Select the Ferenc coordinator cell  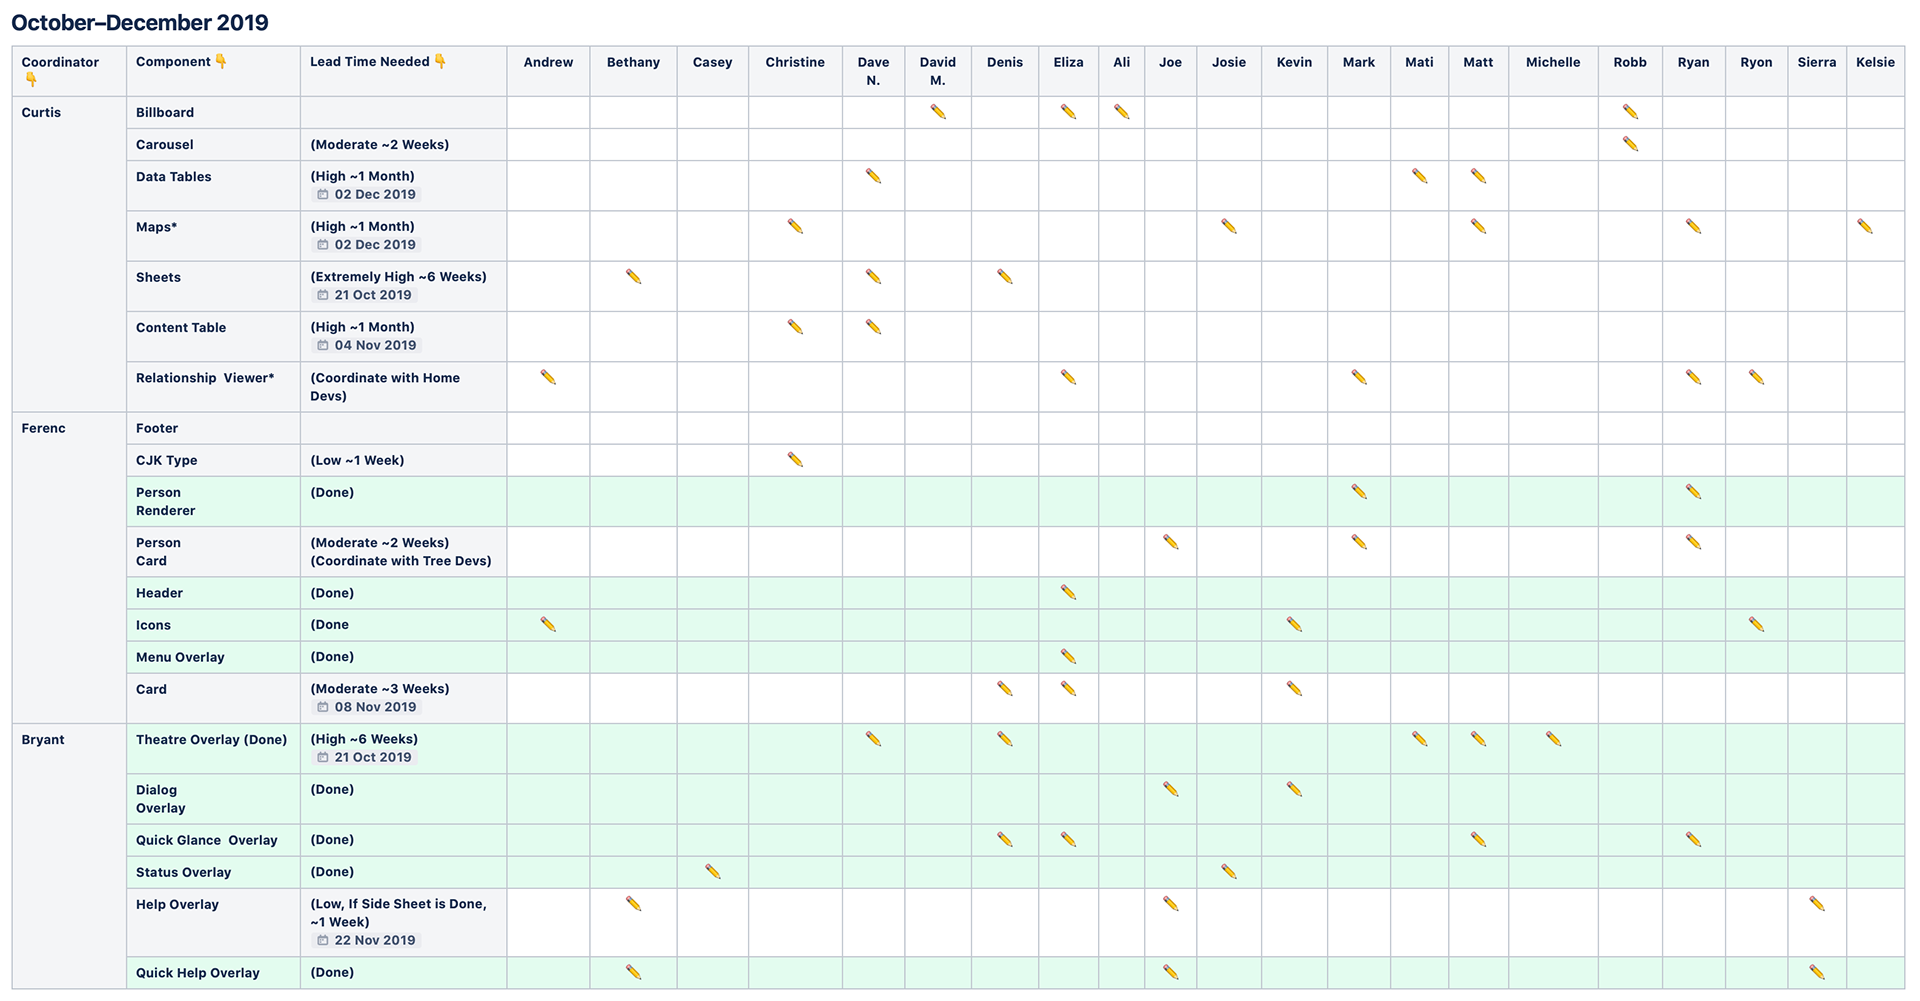69,567
